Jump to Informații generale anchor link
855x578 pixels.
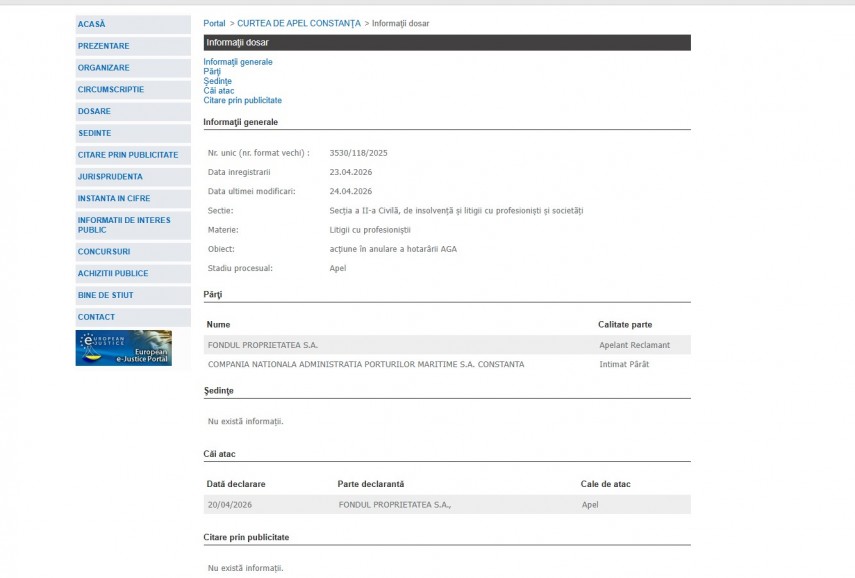pos(238,62)
